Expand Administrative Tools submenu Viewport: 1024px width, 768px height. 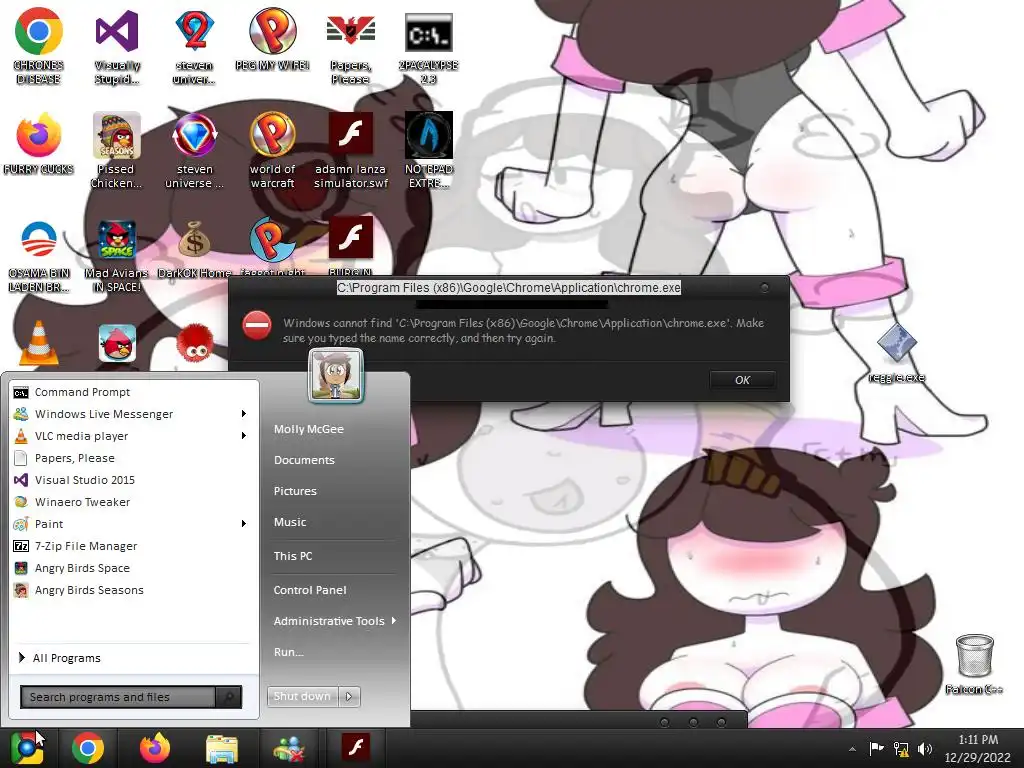(394, 621)
